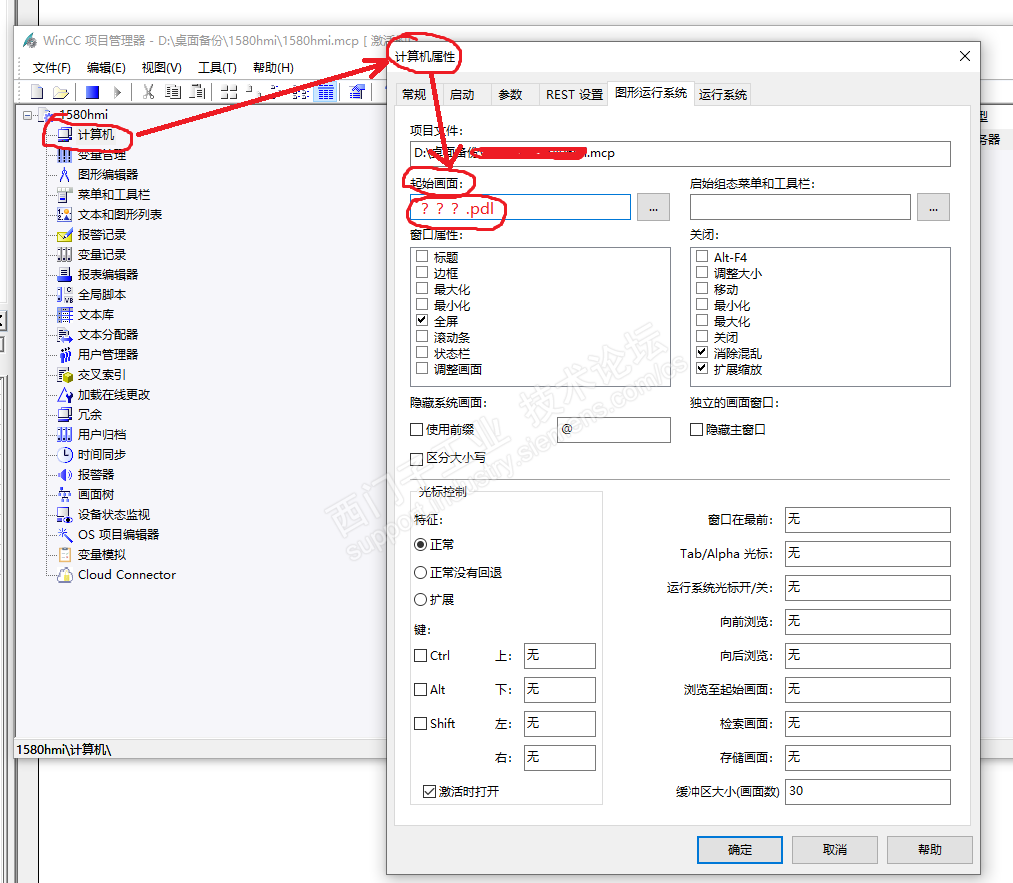Click the 图形编辑器 compass icon in tree

tap(65, 174)
